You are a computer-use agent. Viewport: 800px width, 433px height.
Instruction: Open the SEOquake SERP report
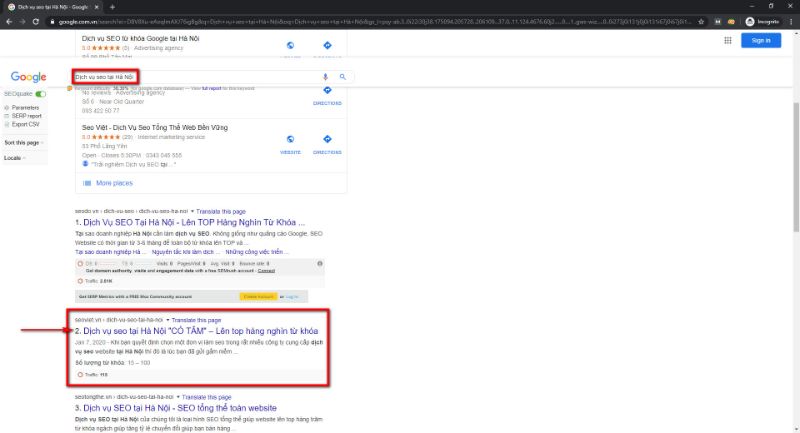click(26, 116)
